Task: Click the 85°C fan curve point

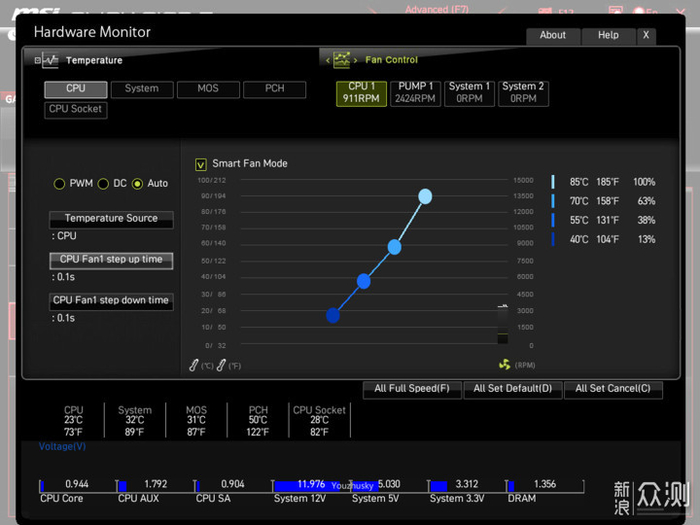Action: tap(425, 196)
